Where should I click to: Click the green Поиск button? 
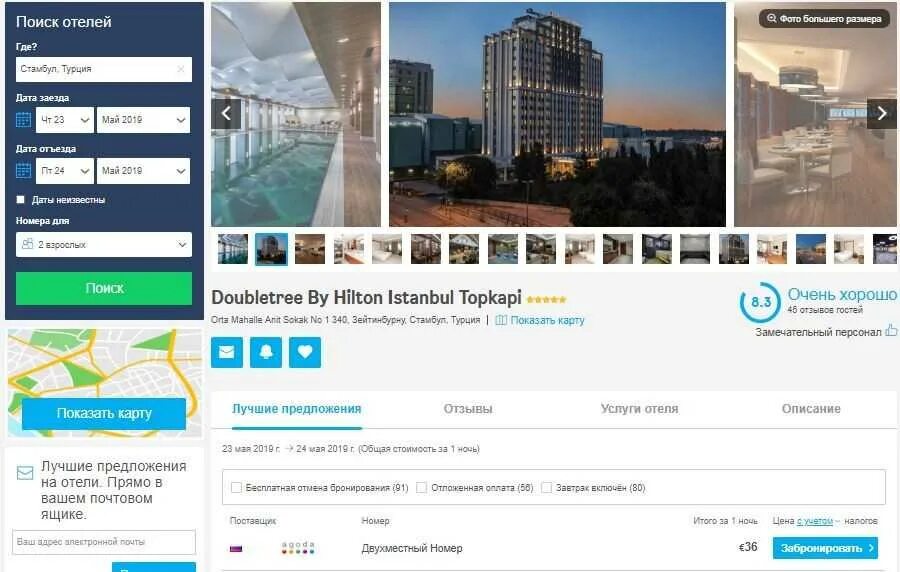pyautogui.click(x=104, y=288)
